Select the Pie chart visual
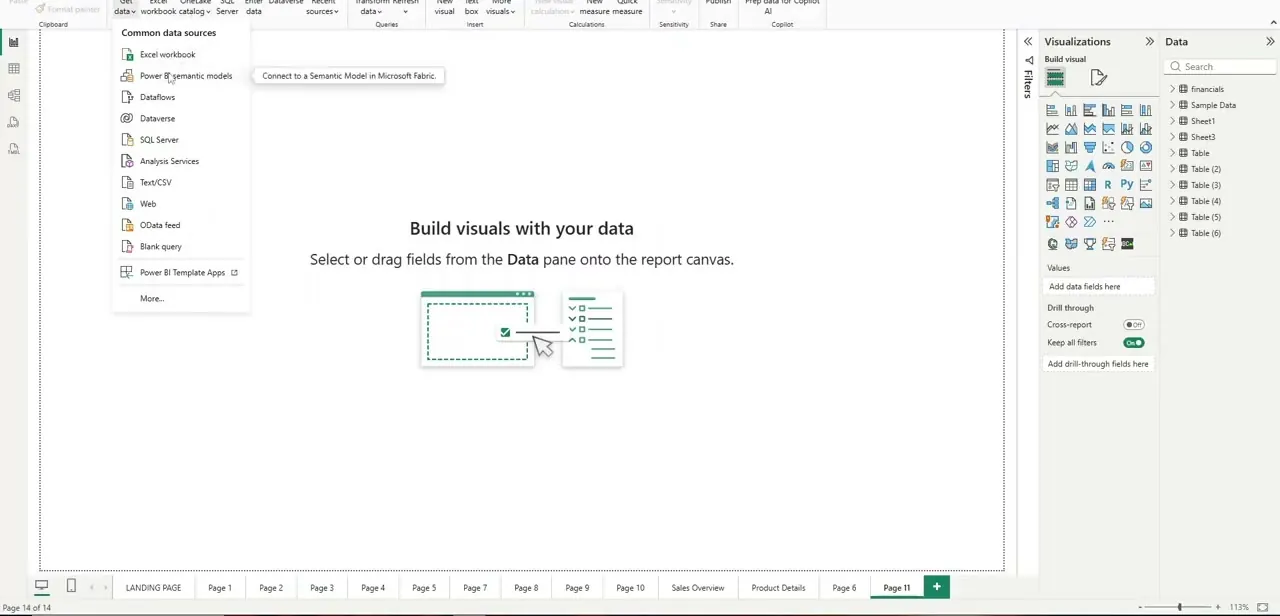The width and height of the screenshot is (1280, 616). pos(1127,148)
